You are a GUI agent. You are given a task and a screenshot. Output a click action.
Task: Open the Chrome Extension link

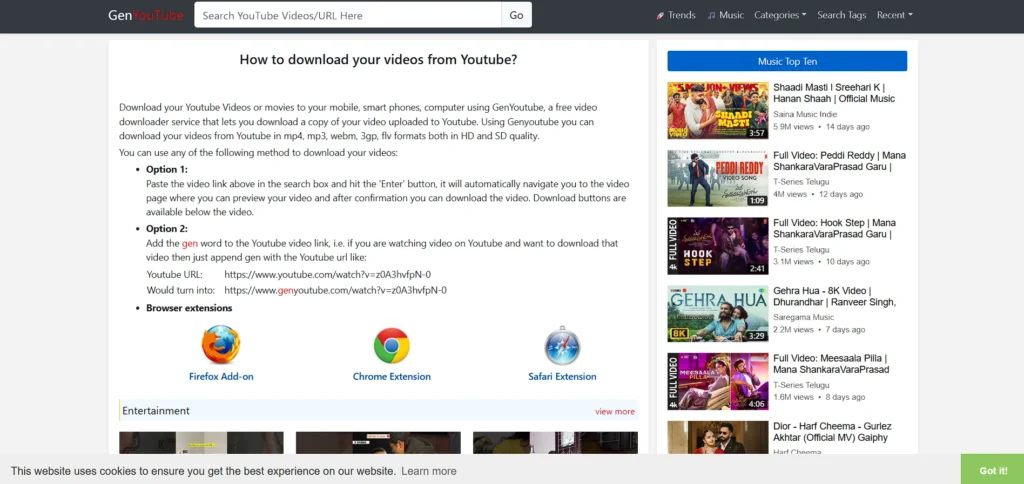click(x=392, y=376)
